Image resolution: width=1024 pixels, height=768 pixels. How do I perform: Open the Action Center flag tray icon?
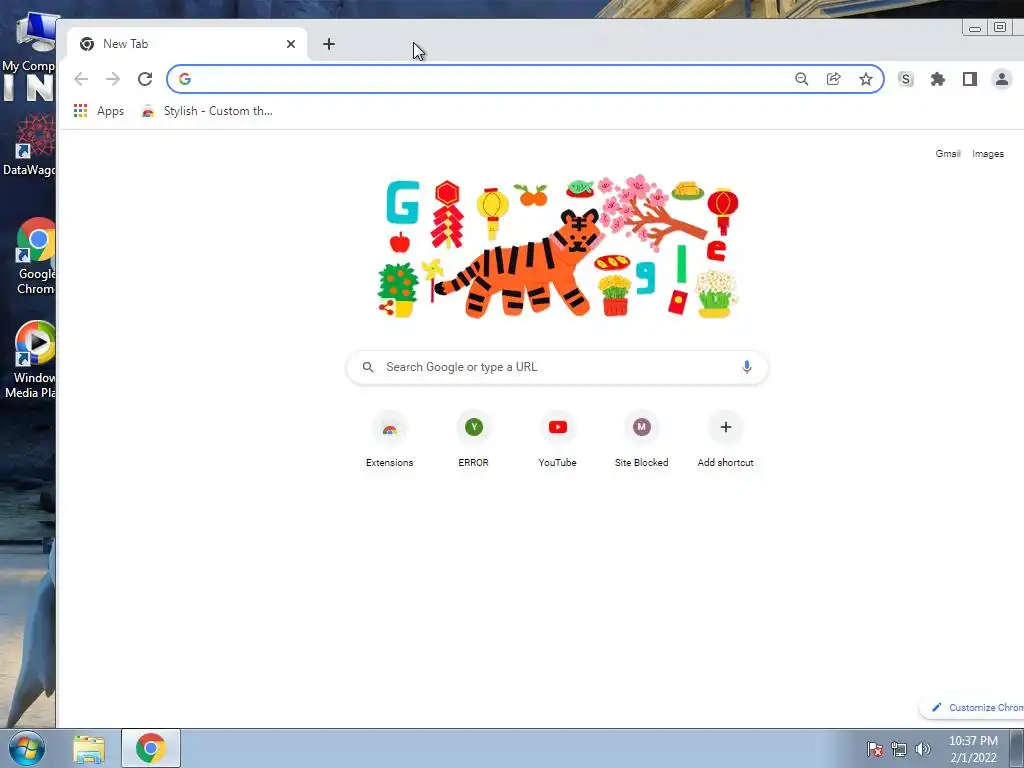click(x=875, y=749)
